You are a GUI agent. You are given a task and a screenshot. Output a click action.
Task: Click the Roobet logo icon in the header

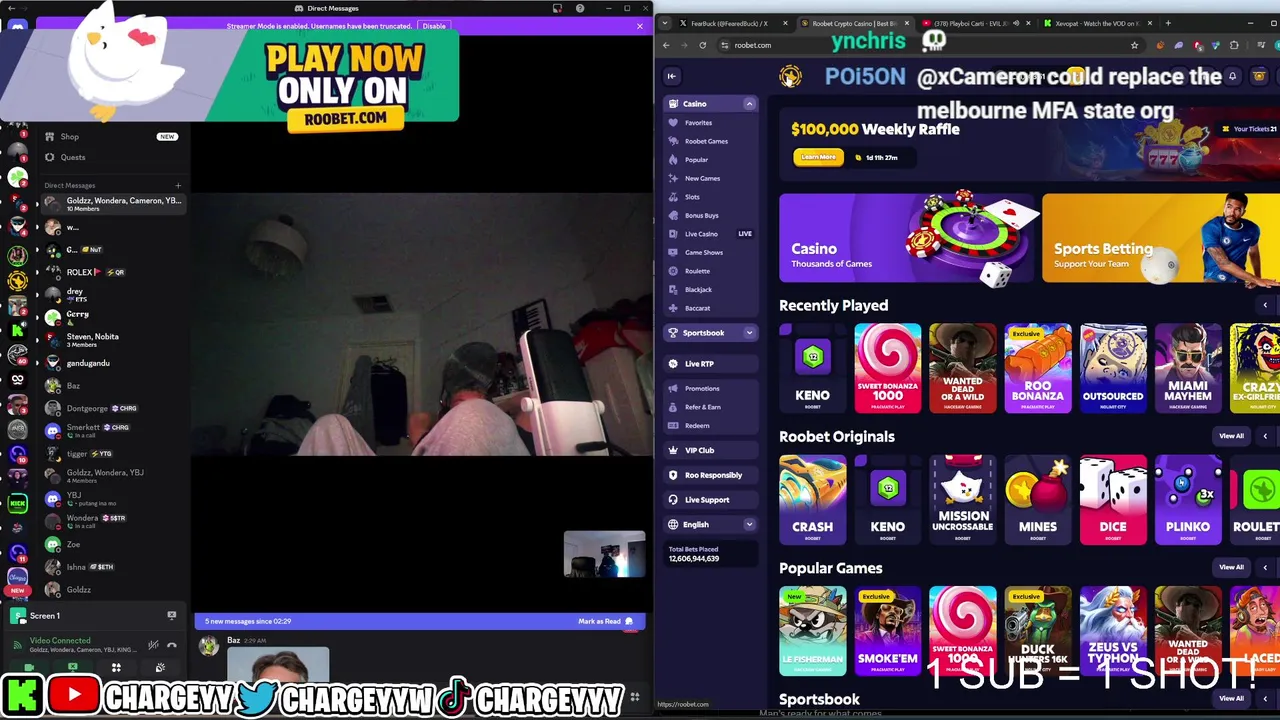[x=790, y=76]
